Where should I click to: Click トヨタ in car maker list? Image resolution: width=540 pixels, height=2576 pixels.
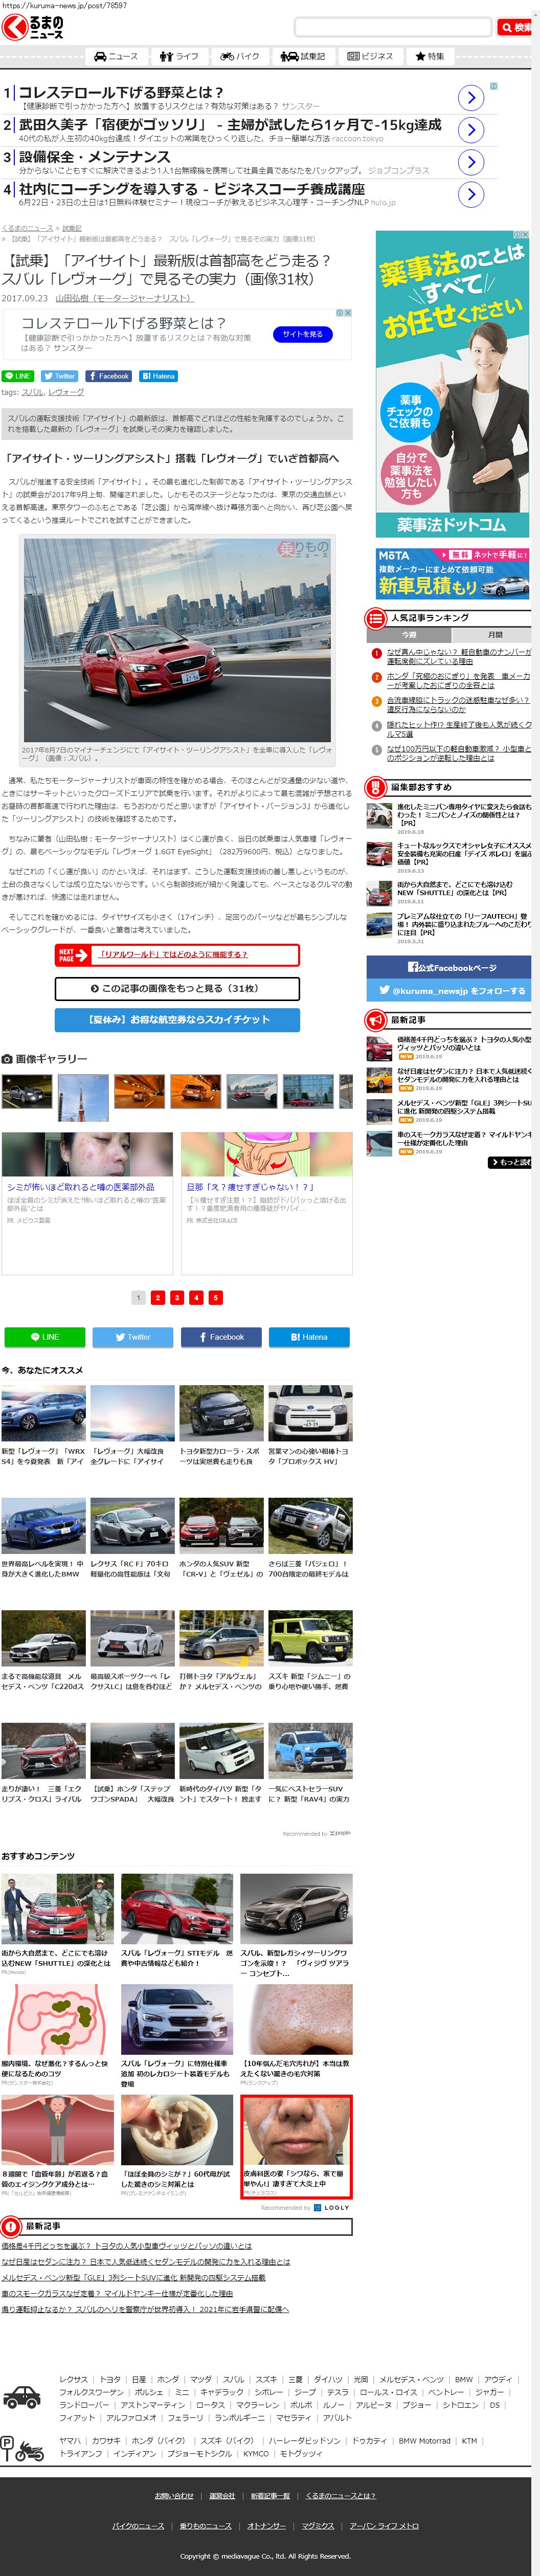pos(110,2380)
